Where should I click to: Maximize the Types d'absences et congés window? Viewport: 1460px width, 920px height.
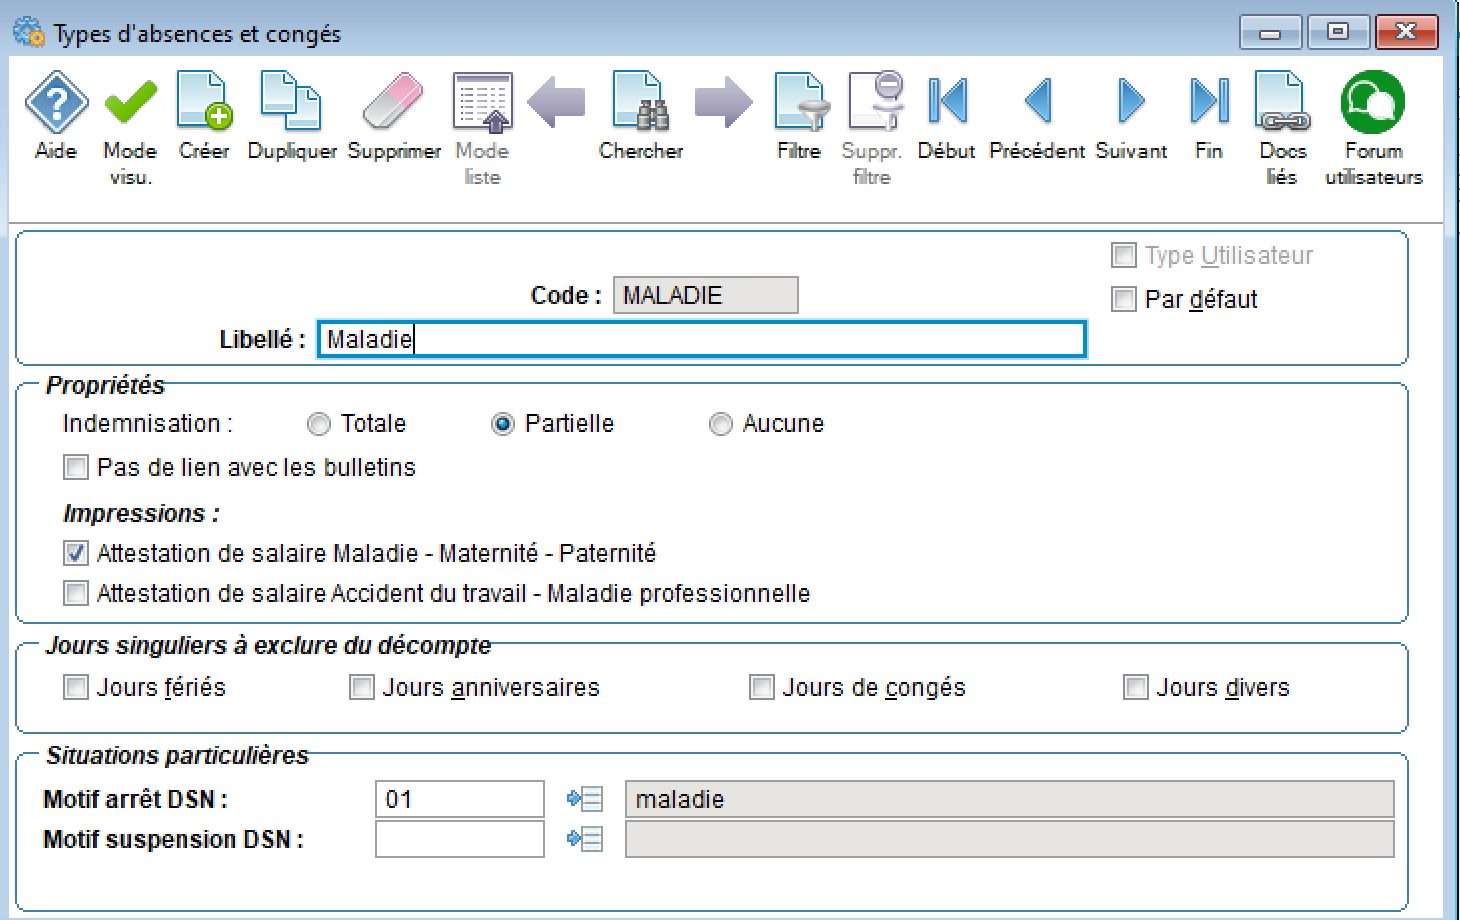(1337, 32)
